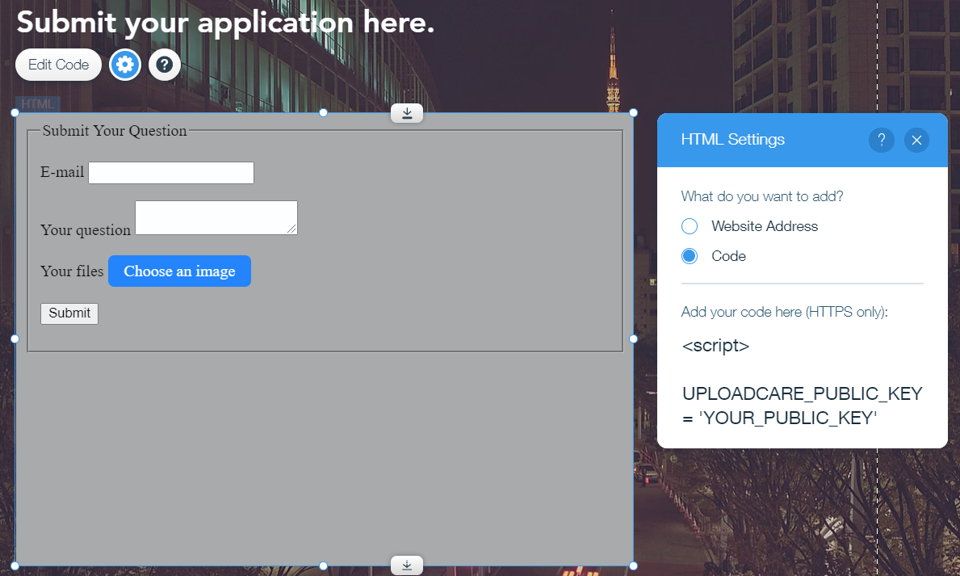Screen dimensions: 960x576
Task: Select the Code radio button
Action: click(x=689, y=256)
